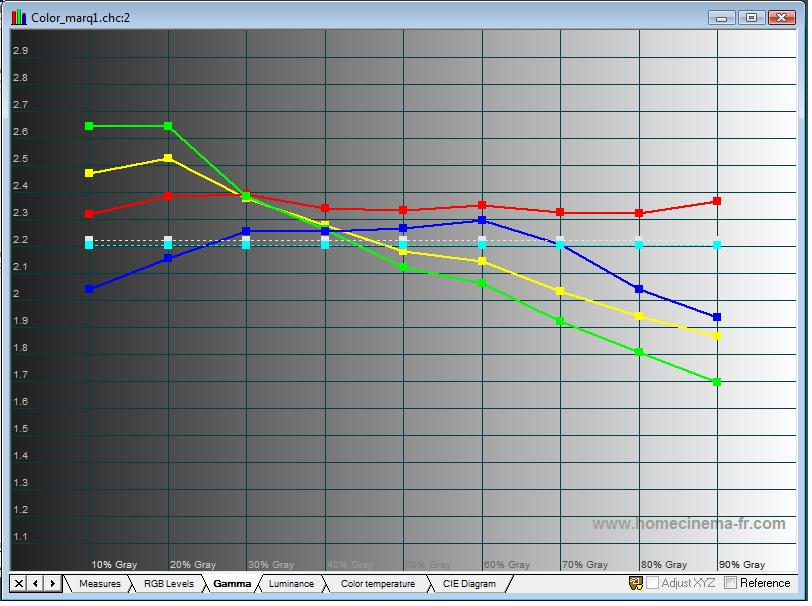Click the 70% Gray axis label
This screenshot has width=812, height=606.
[585, 565]
